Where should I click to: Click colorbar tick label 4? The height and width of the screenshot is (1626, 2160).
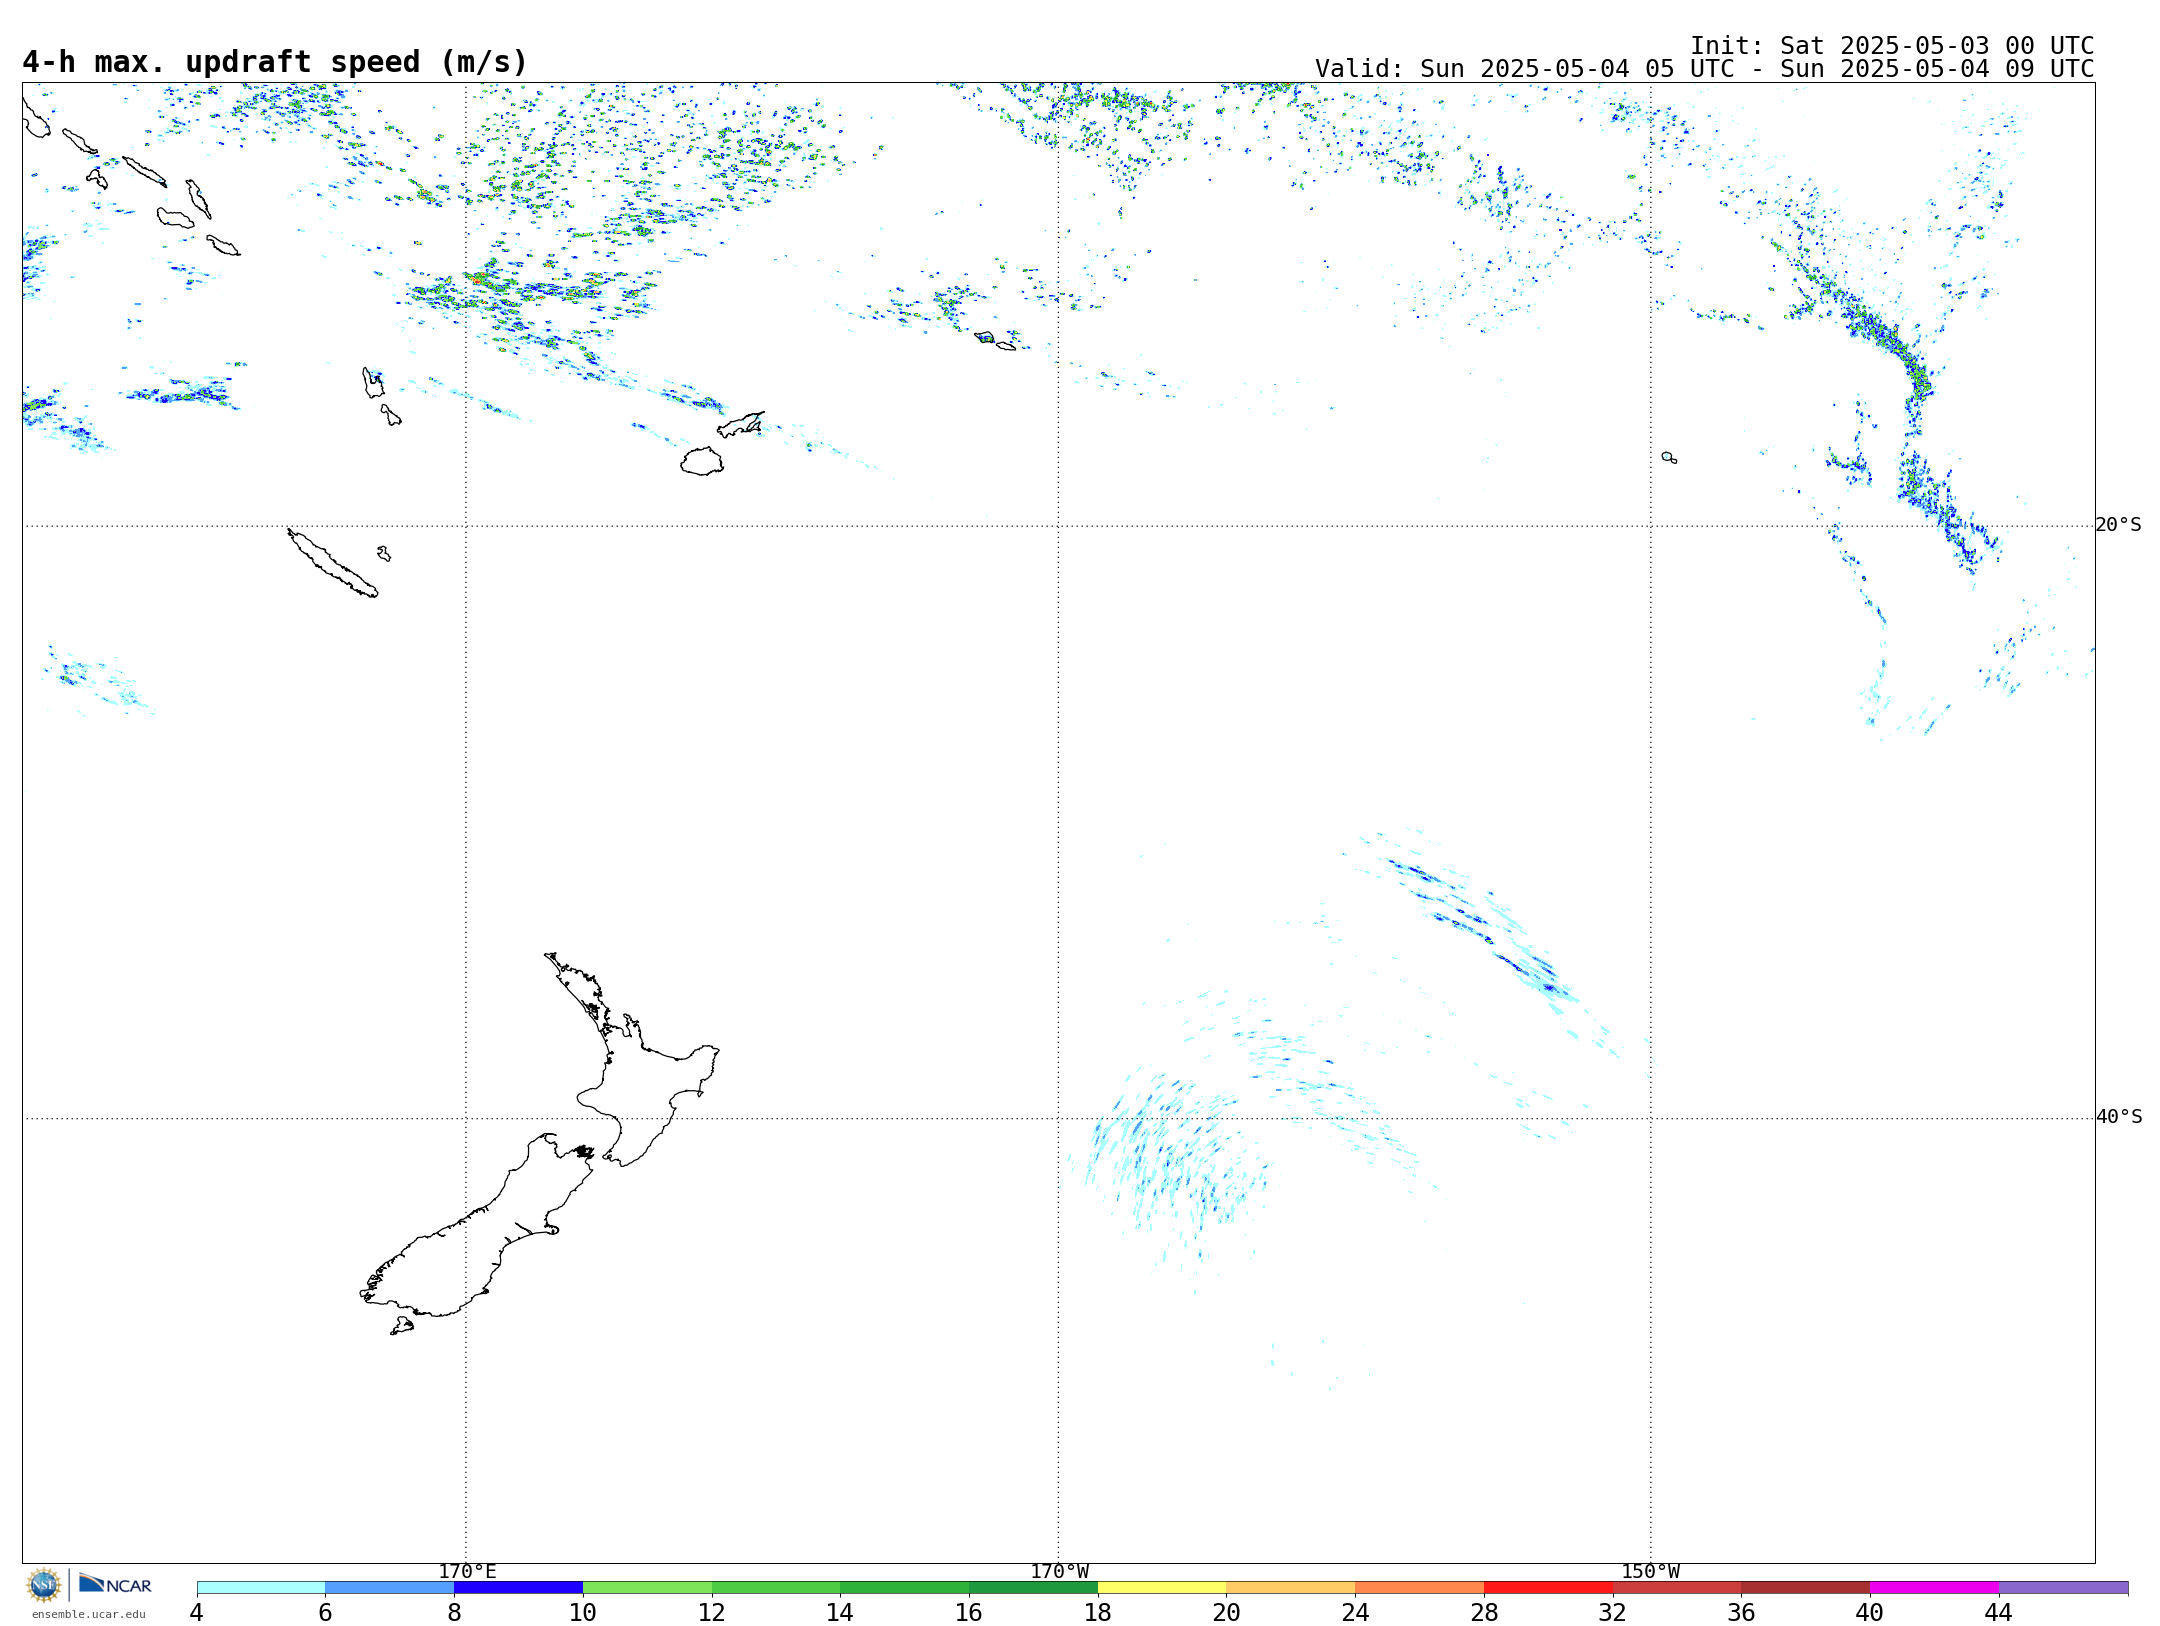(197, 1612)
